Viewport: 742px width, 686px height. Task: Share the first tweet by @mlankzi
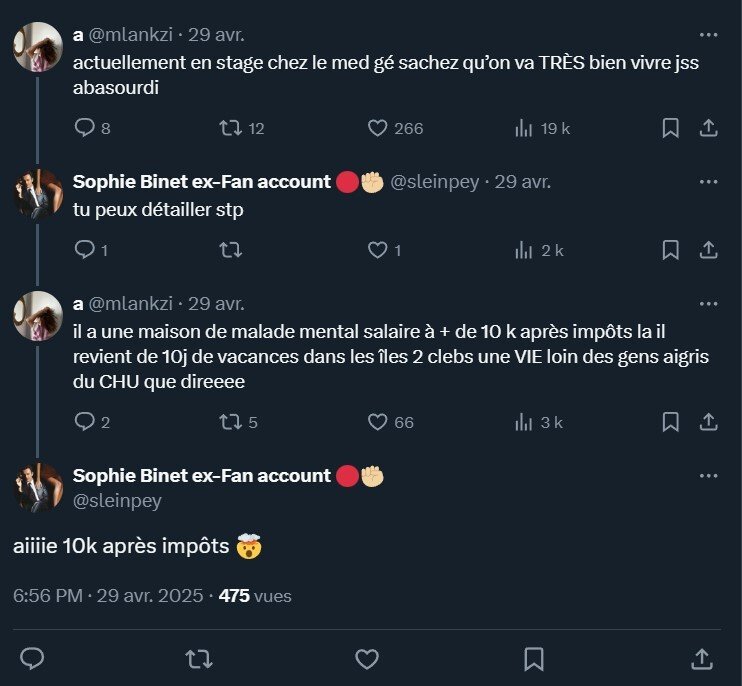pos(707,128)
